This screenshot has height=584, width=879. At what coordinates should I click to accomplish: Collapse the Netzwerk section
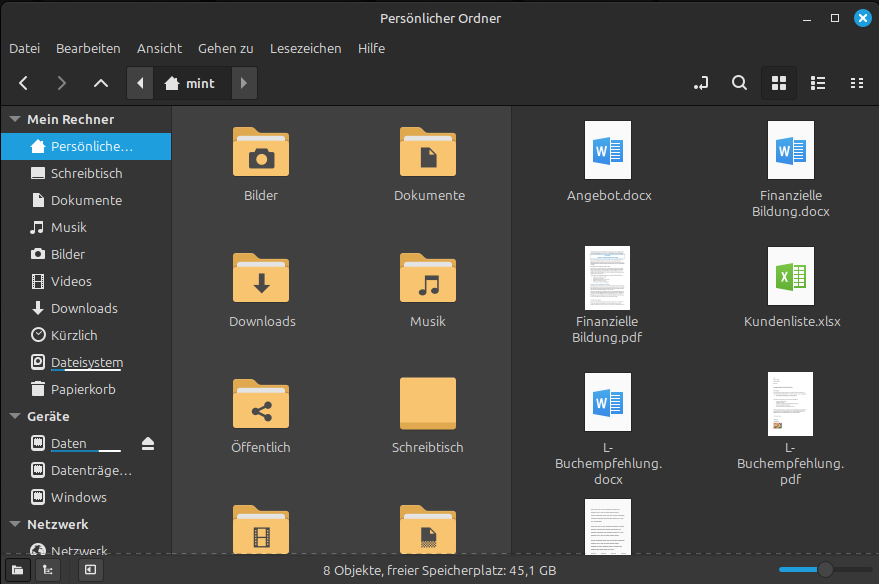click(x=15, y=524)
